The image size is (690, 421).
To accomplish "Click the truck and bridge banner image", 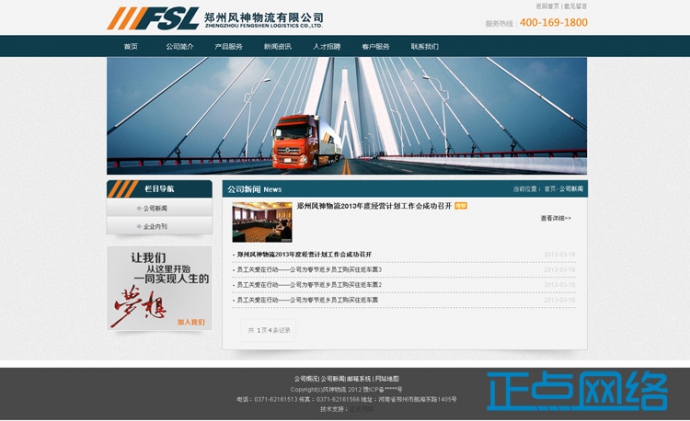I will pyautogui.click(x=347, y=116).
